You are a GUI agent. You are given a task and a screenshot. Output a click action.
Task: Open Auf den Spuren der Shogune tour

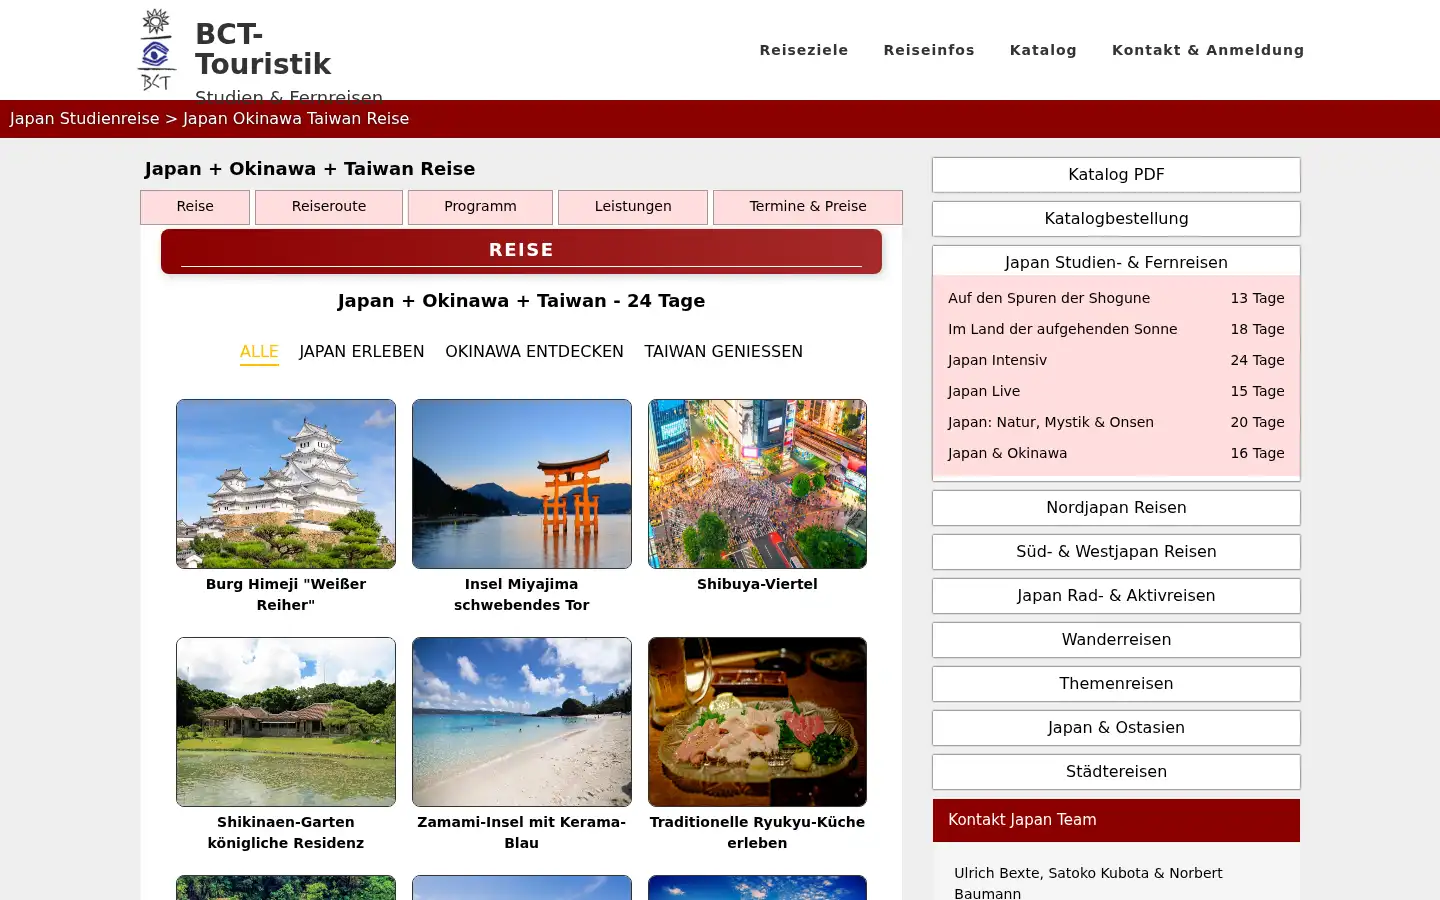click(x=1116, y=298)
